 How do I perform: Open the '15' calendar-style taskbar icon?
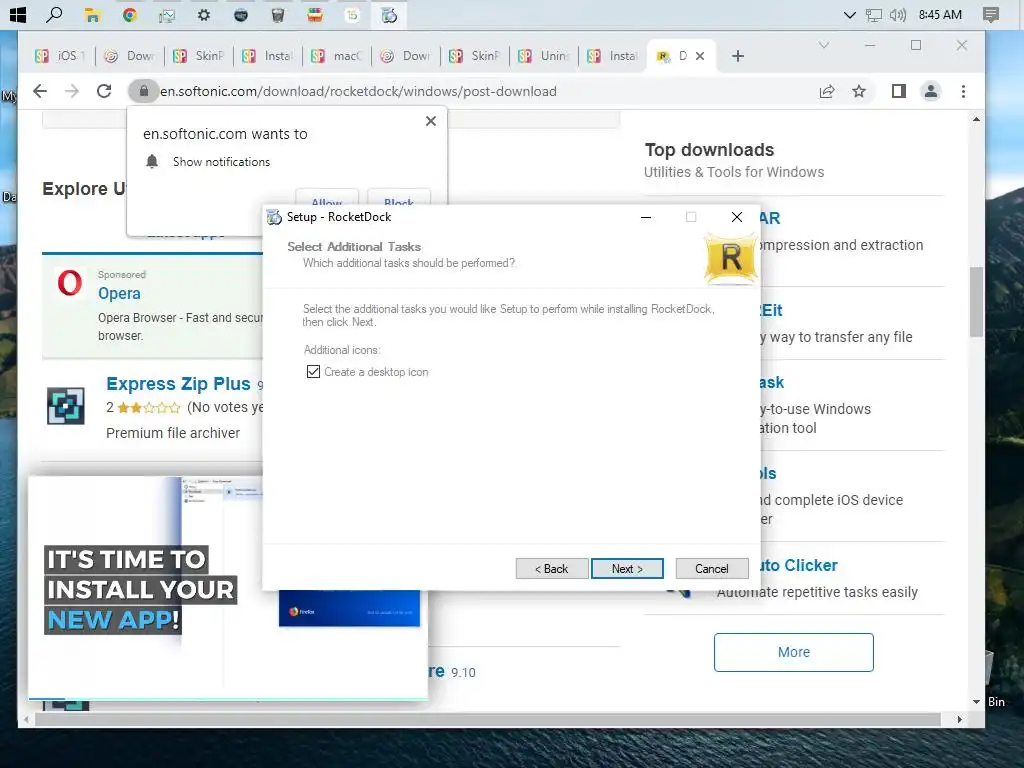click(x=352, y=15)
